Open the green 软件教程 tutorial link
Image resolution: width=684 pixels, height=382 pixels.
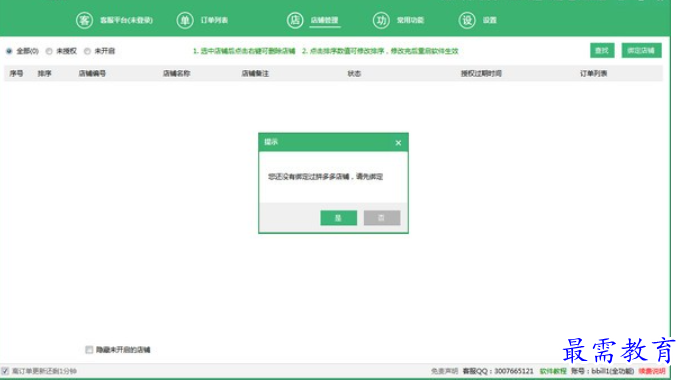coord(553,371)
